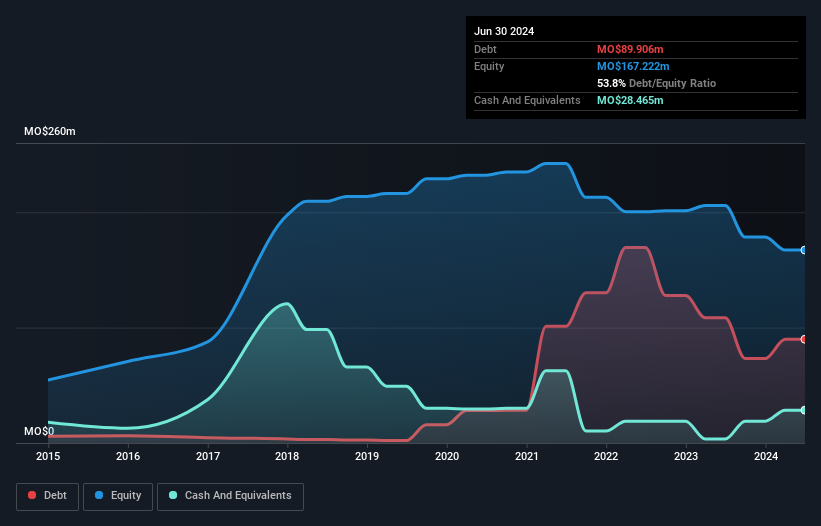Click the 2023 x-axis label

(x=686, y=456)
